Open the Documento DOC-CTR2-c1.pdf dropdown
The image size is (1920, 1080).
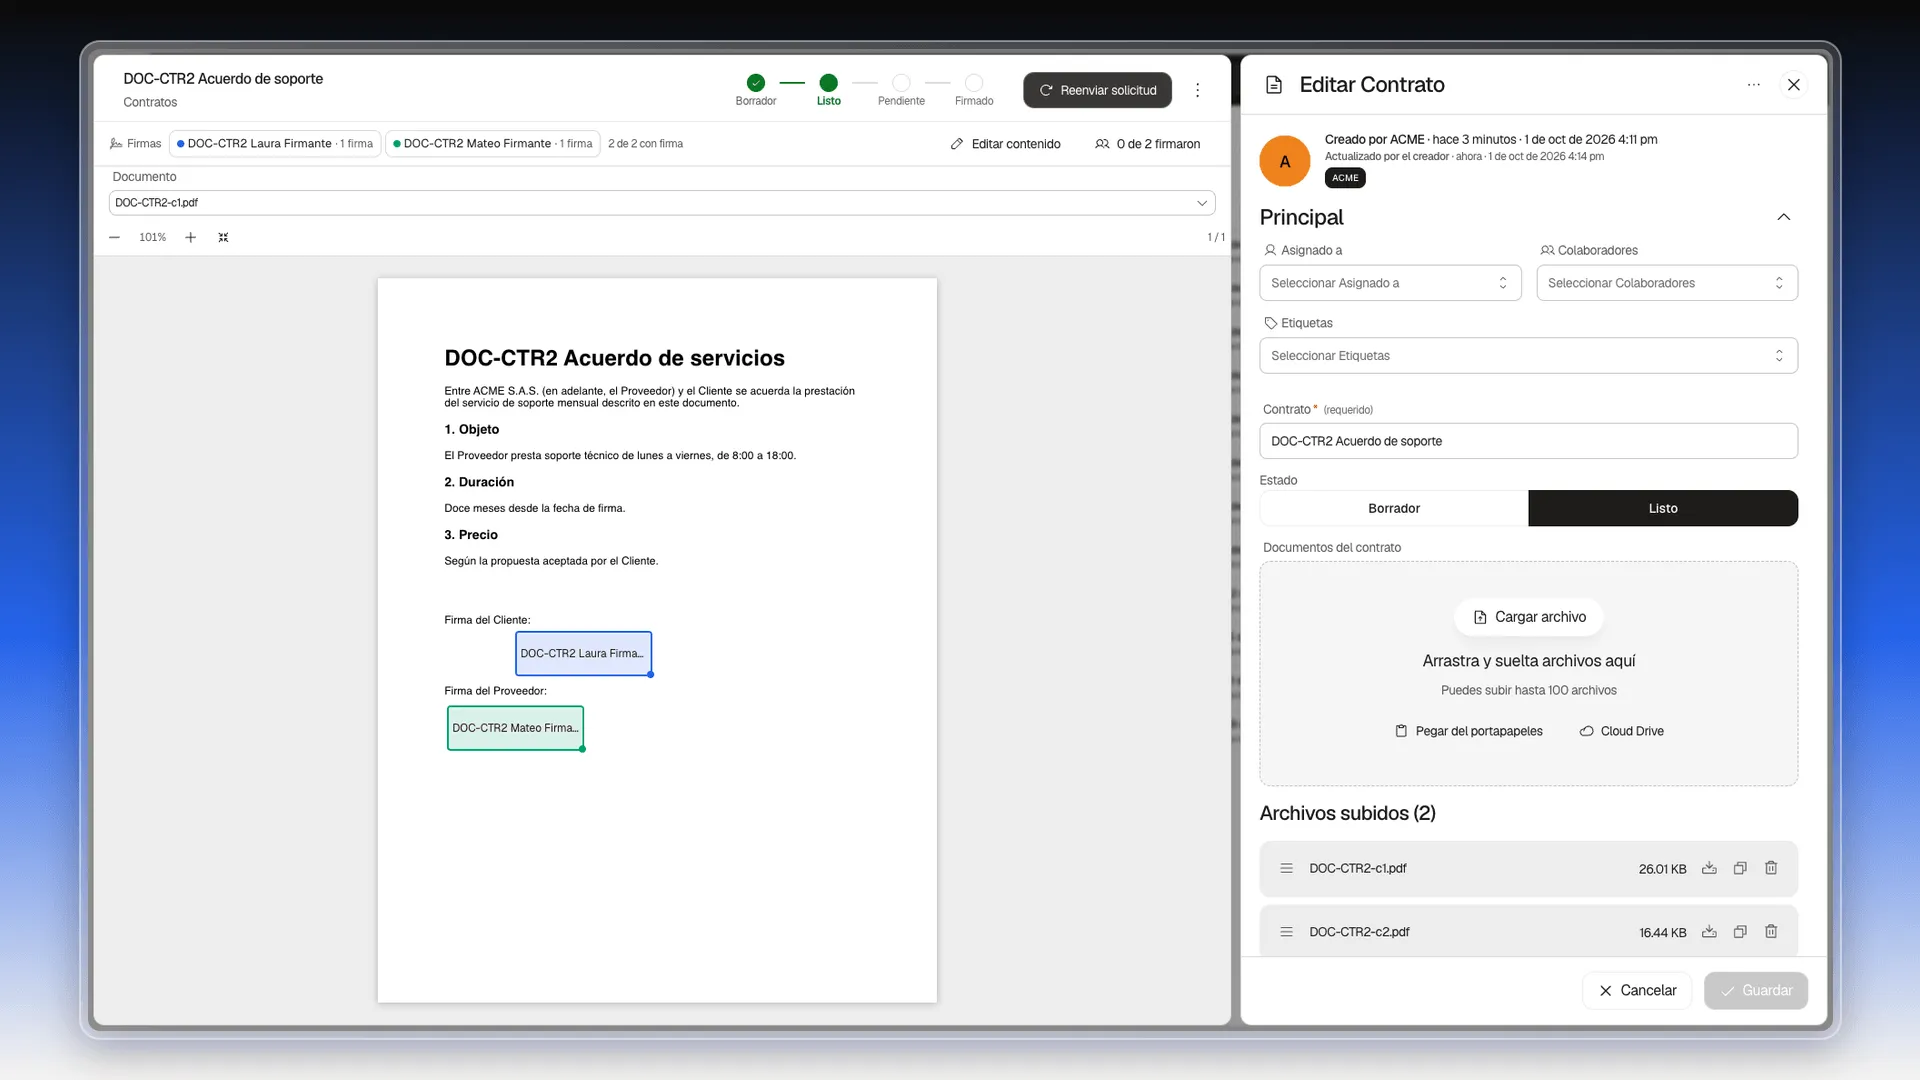tap(662, 203)
